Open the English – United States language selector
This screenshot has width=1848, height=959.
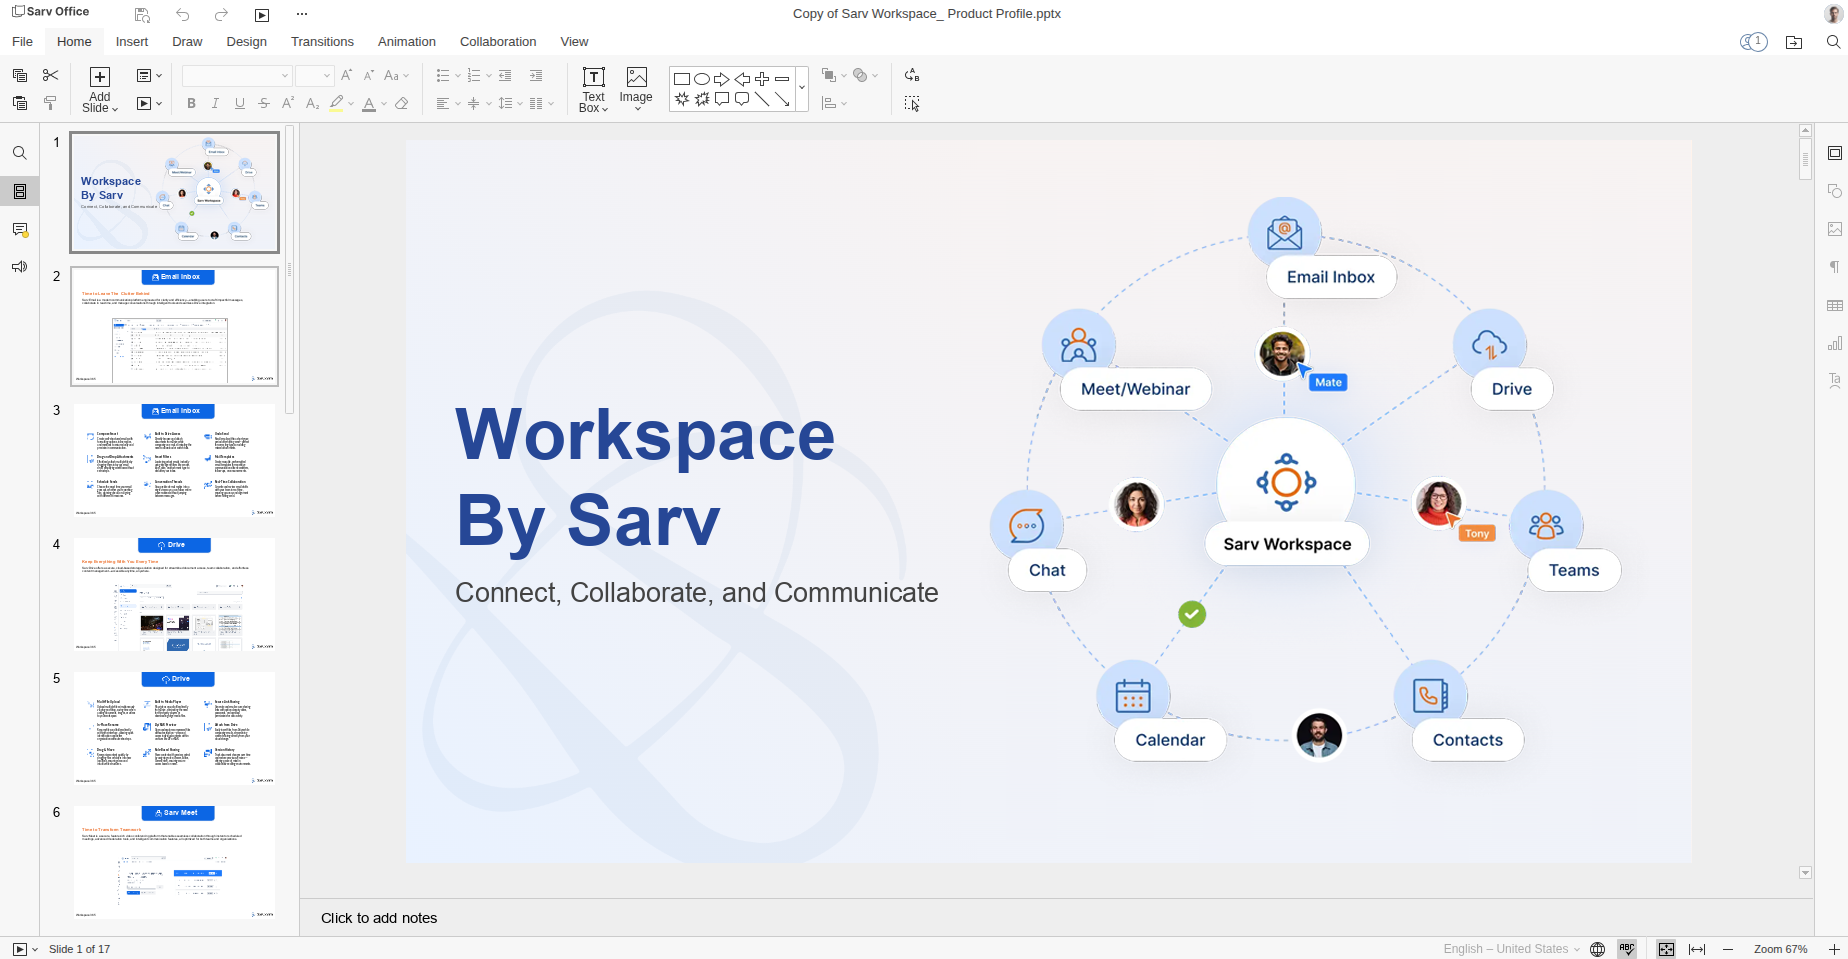pyautogui.click(x=1507, y=949)
